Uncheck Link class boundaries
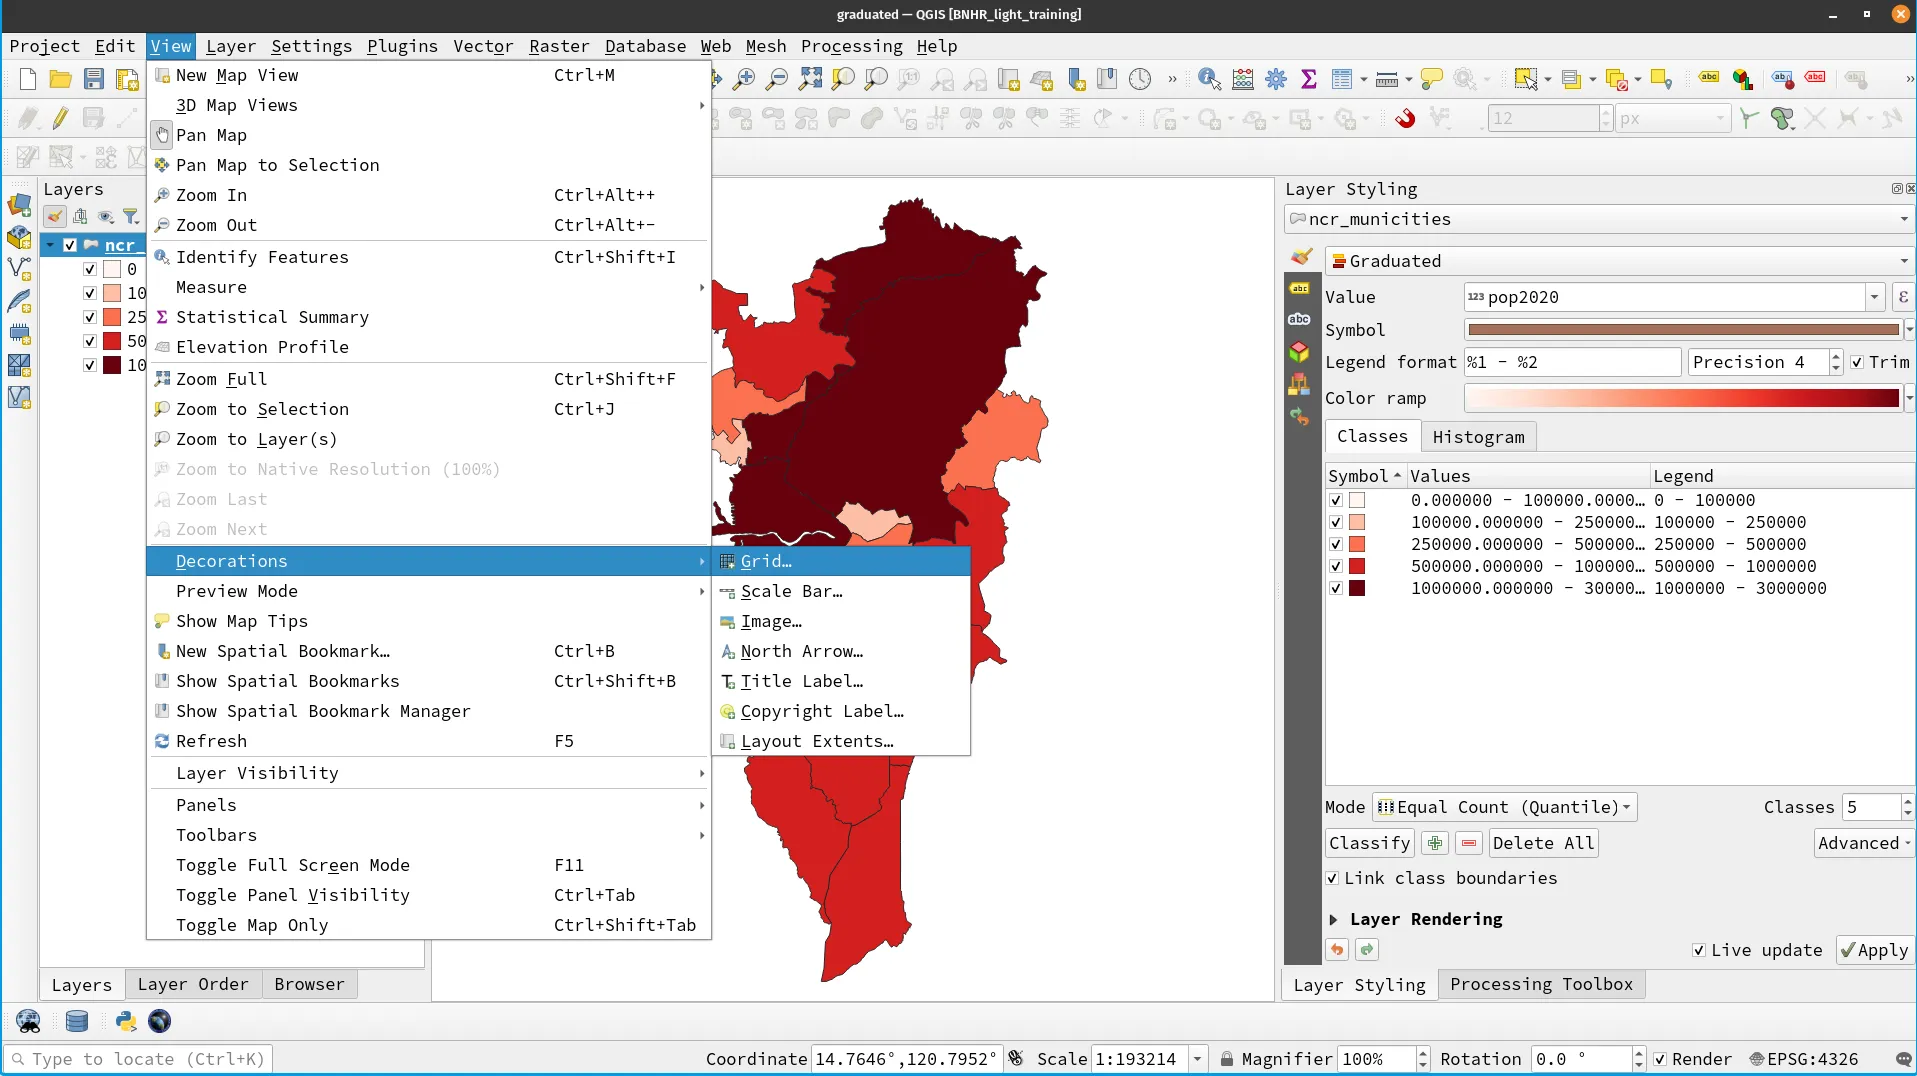1917x1076 pixels. click(x=1333, y=878)
